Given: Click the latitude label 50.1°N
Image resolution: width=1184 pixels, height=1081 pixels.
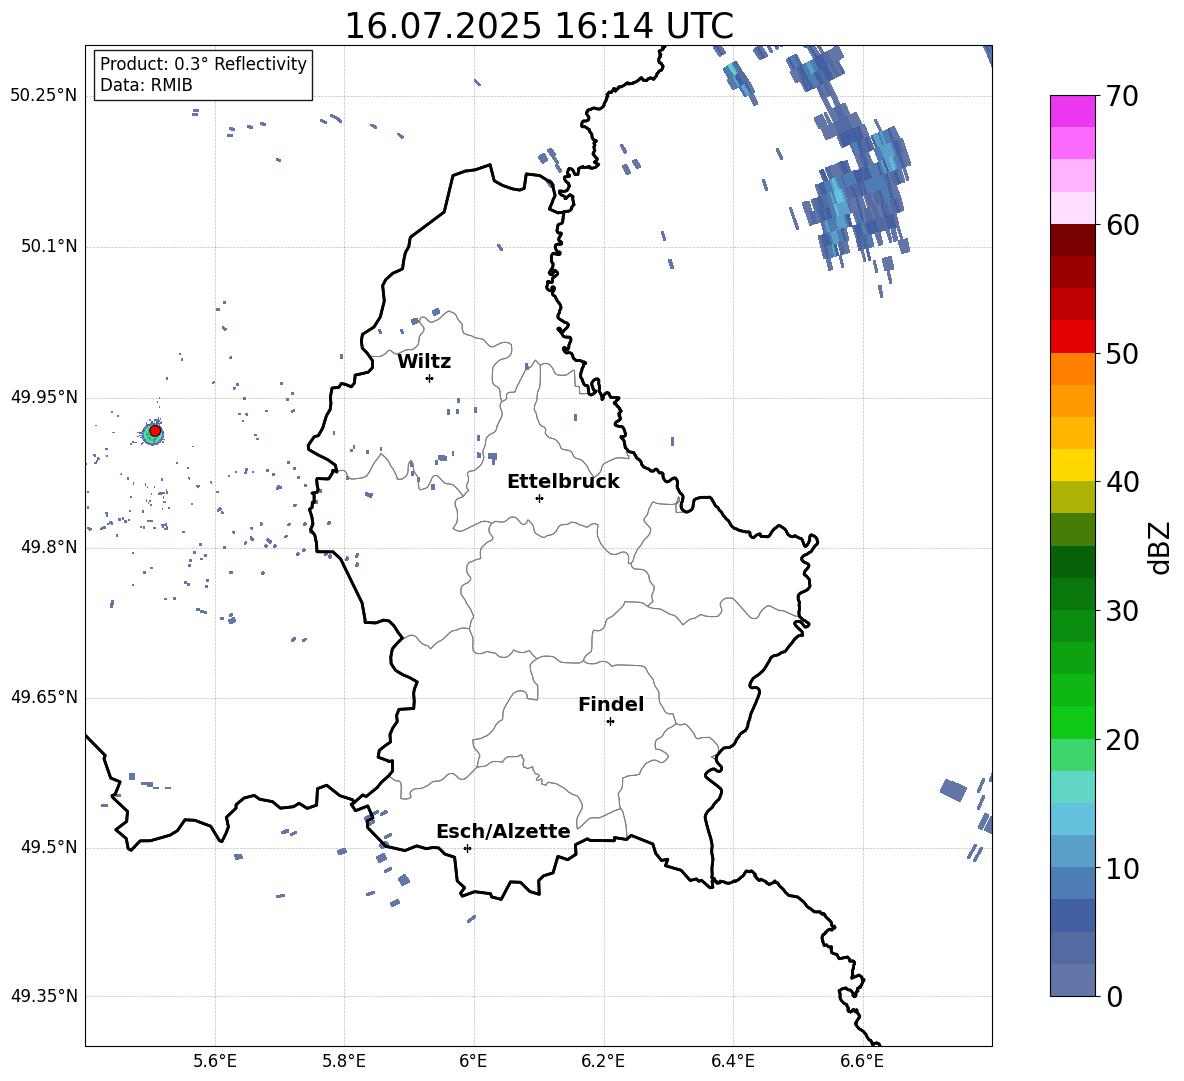Looking at the screenshot, I should 49,246.
